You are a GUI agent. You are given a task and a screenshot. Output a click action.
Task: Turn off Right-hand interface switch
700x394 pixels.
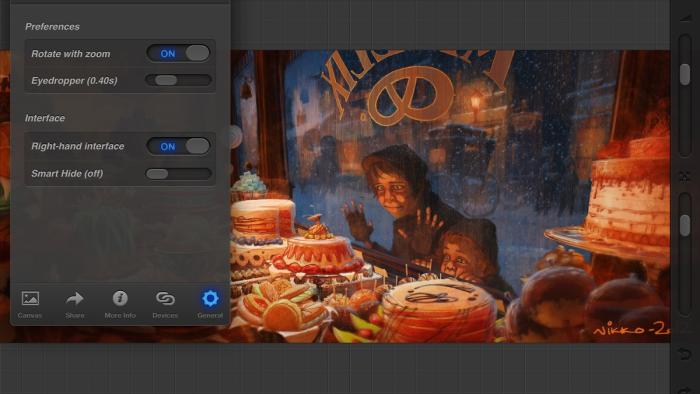pyautogui.click(x=178, y=146)
